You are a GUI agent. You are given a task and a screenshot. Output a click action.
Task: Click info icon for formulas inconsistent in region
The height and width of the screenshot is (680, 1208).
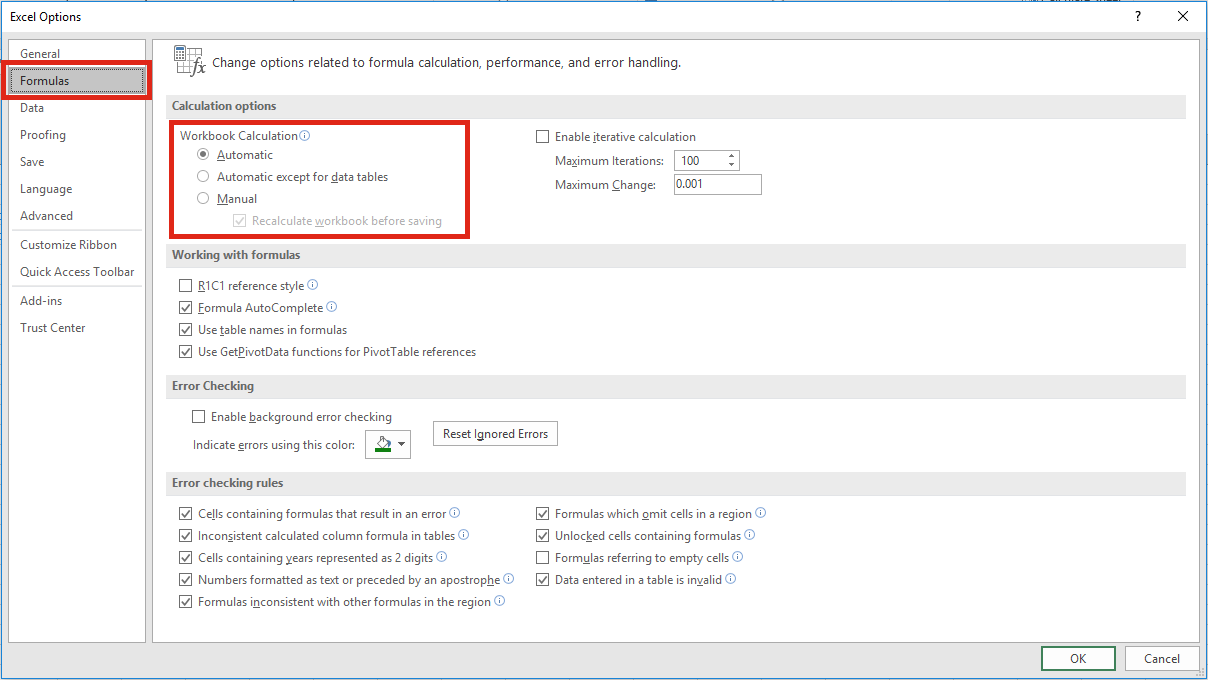pyautogui.click(x=500, y=601)
